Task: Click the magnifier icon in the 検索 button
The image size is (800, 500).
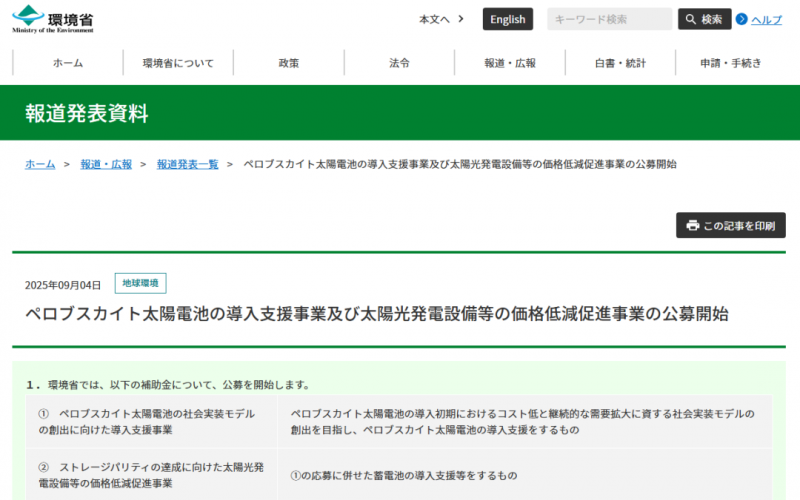Action: click(690, 20)
